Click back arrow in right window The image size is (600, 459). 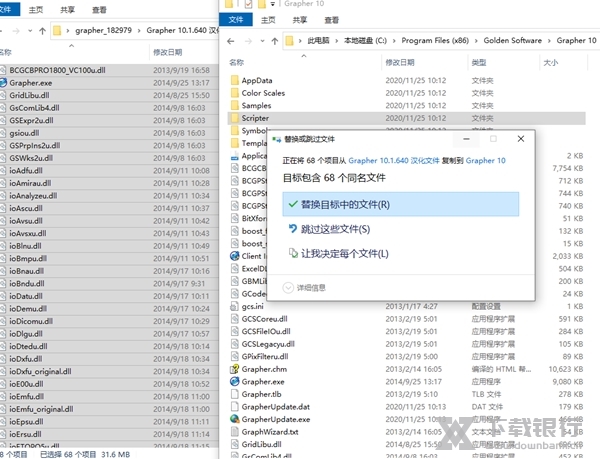coord(230,41)
